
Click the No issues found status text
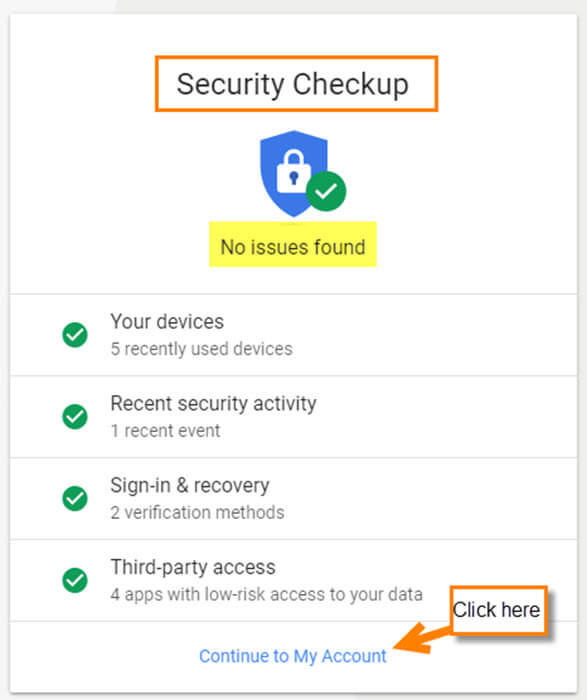coord(293,247)
